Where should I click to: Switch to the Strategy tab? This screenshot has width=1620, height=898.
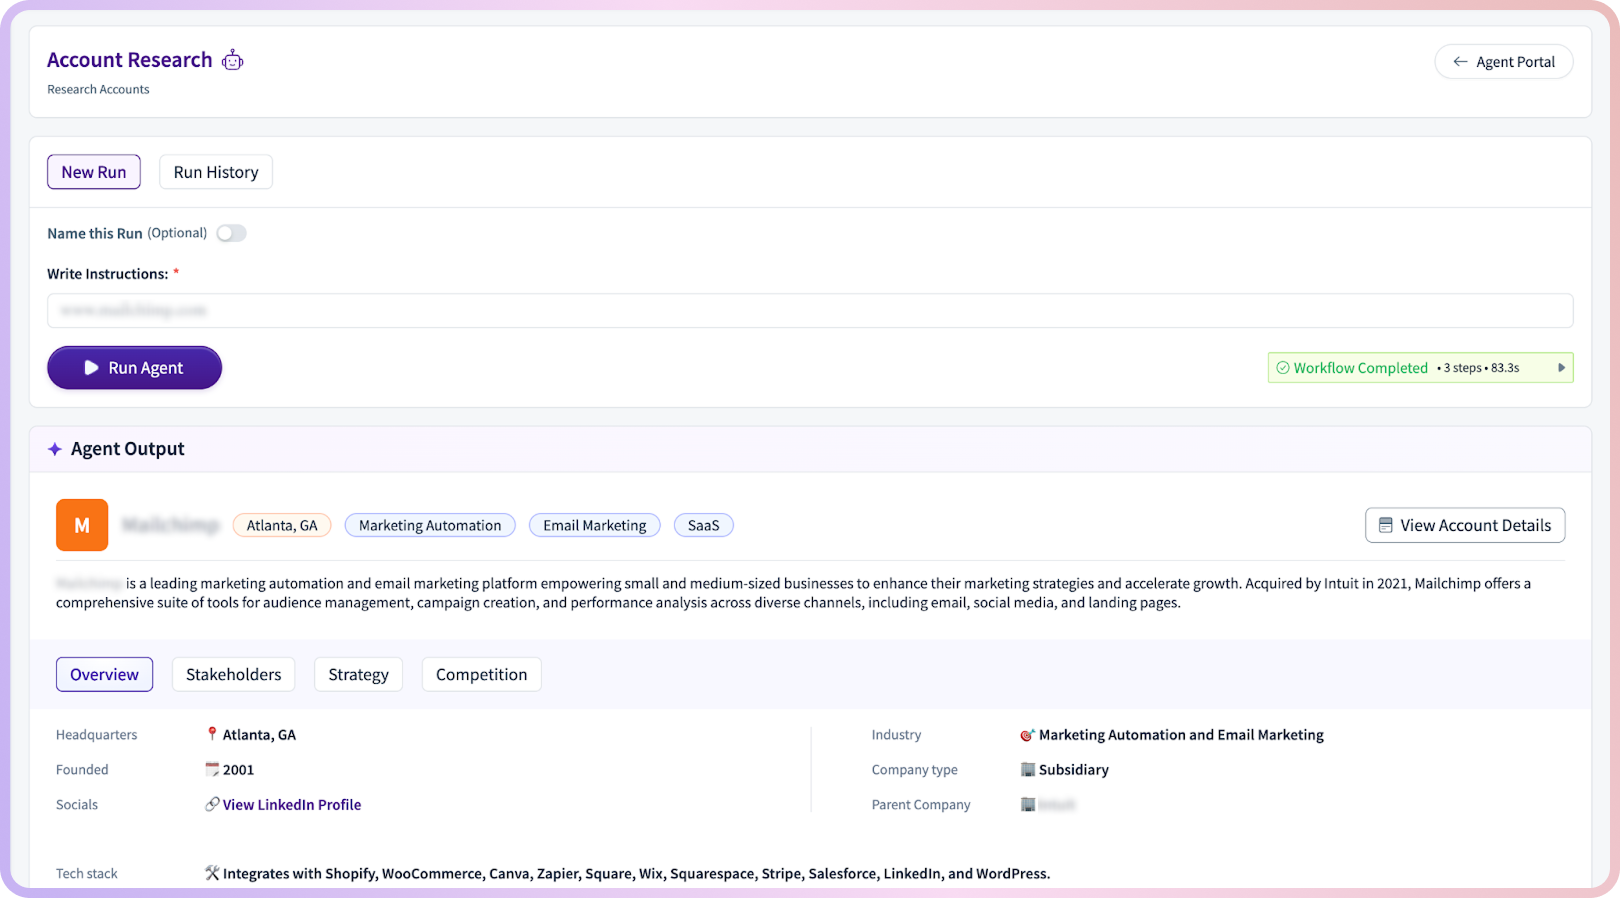pyautogui.click(x=358, y=674)
